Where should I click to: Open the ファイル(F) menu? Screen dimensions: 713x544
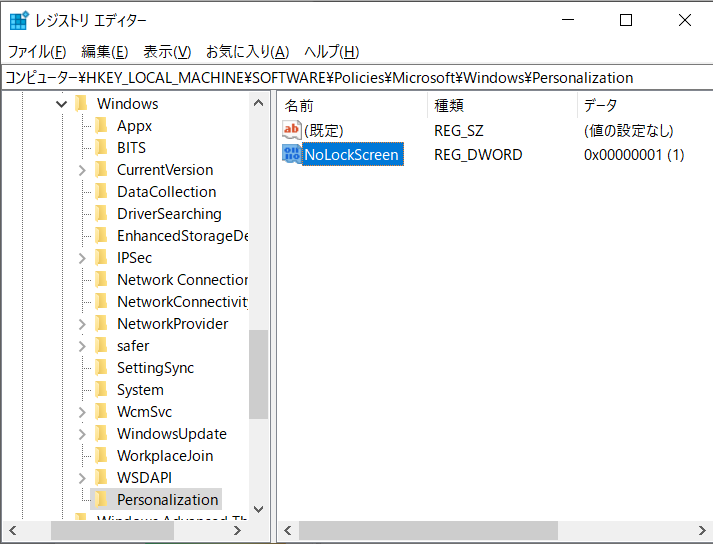point(37,52)
